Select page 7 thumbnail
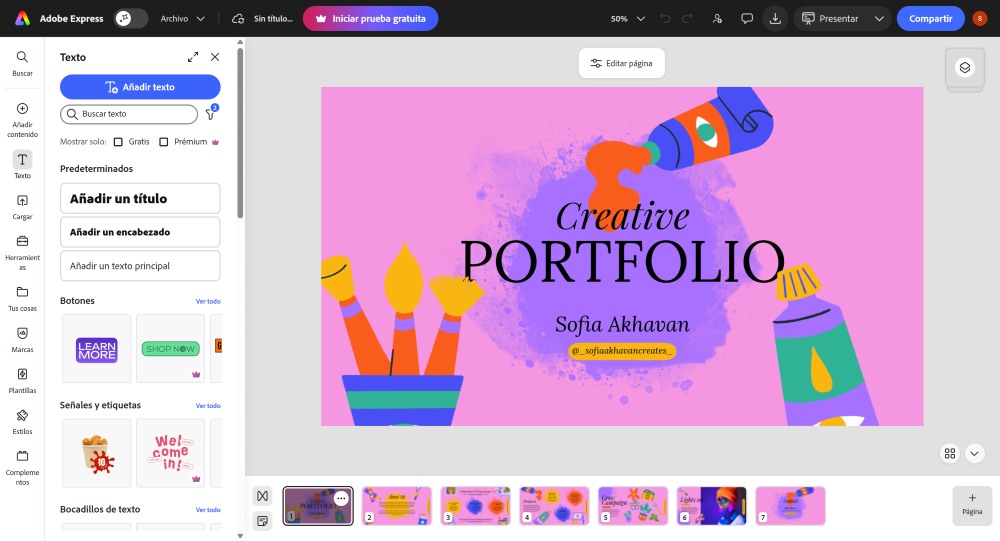The image size is (1000, 541). click(790, 506)
